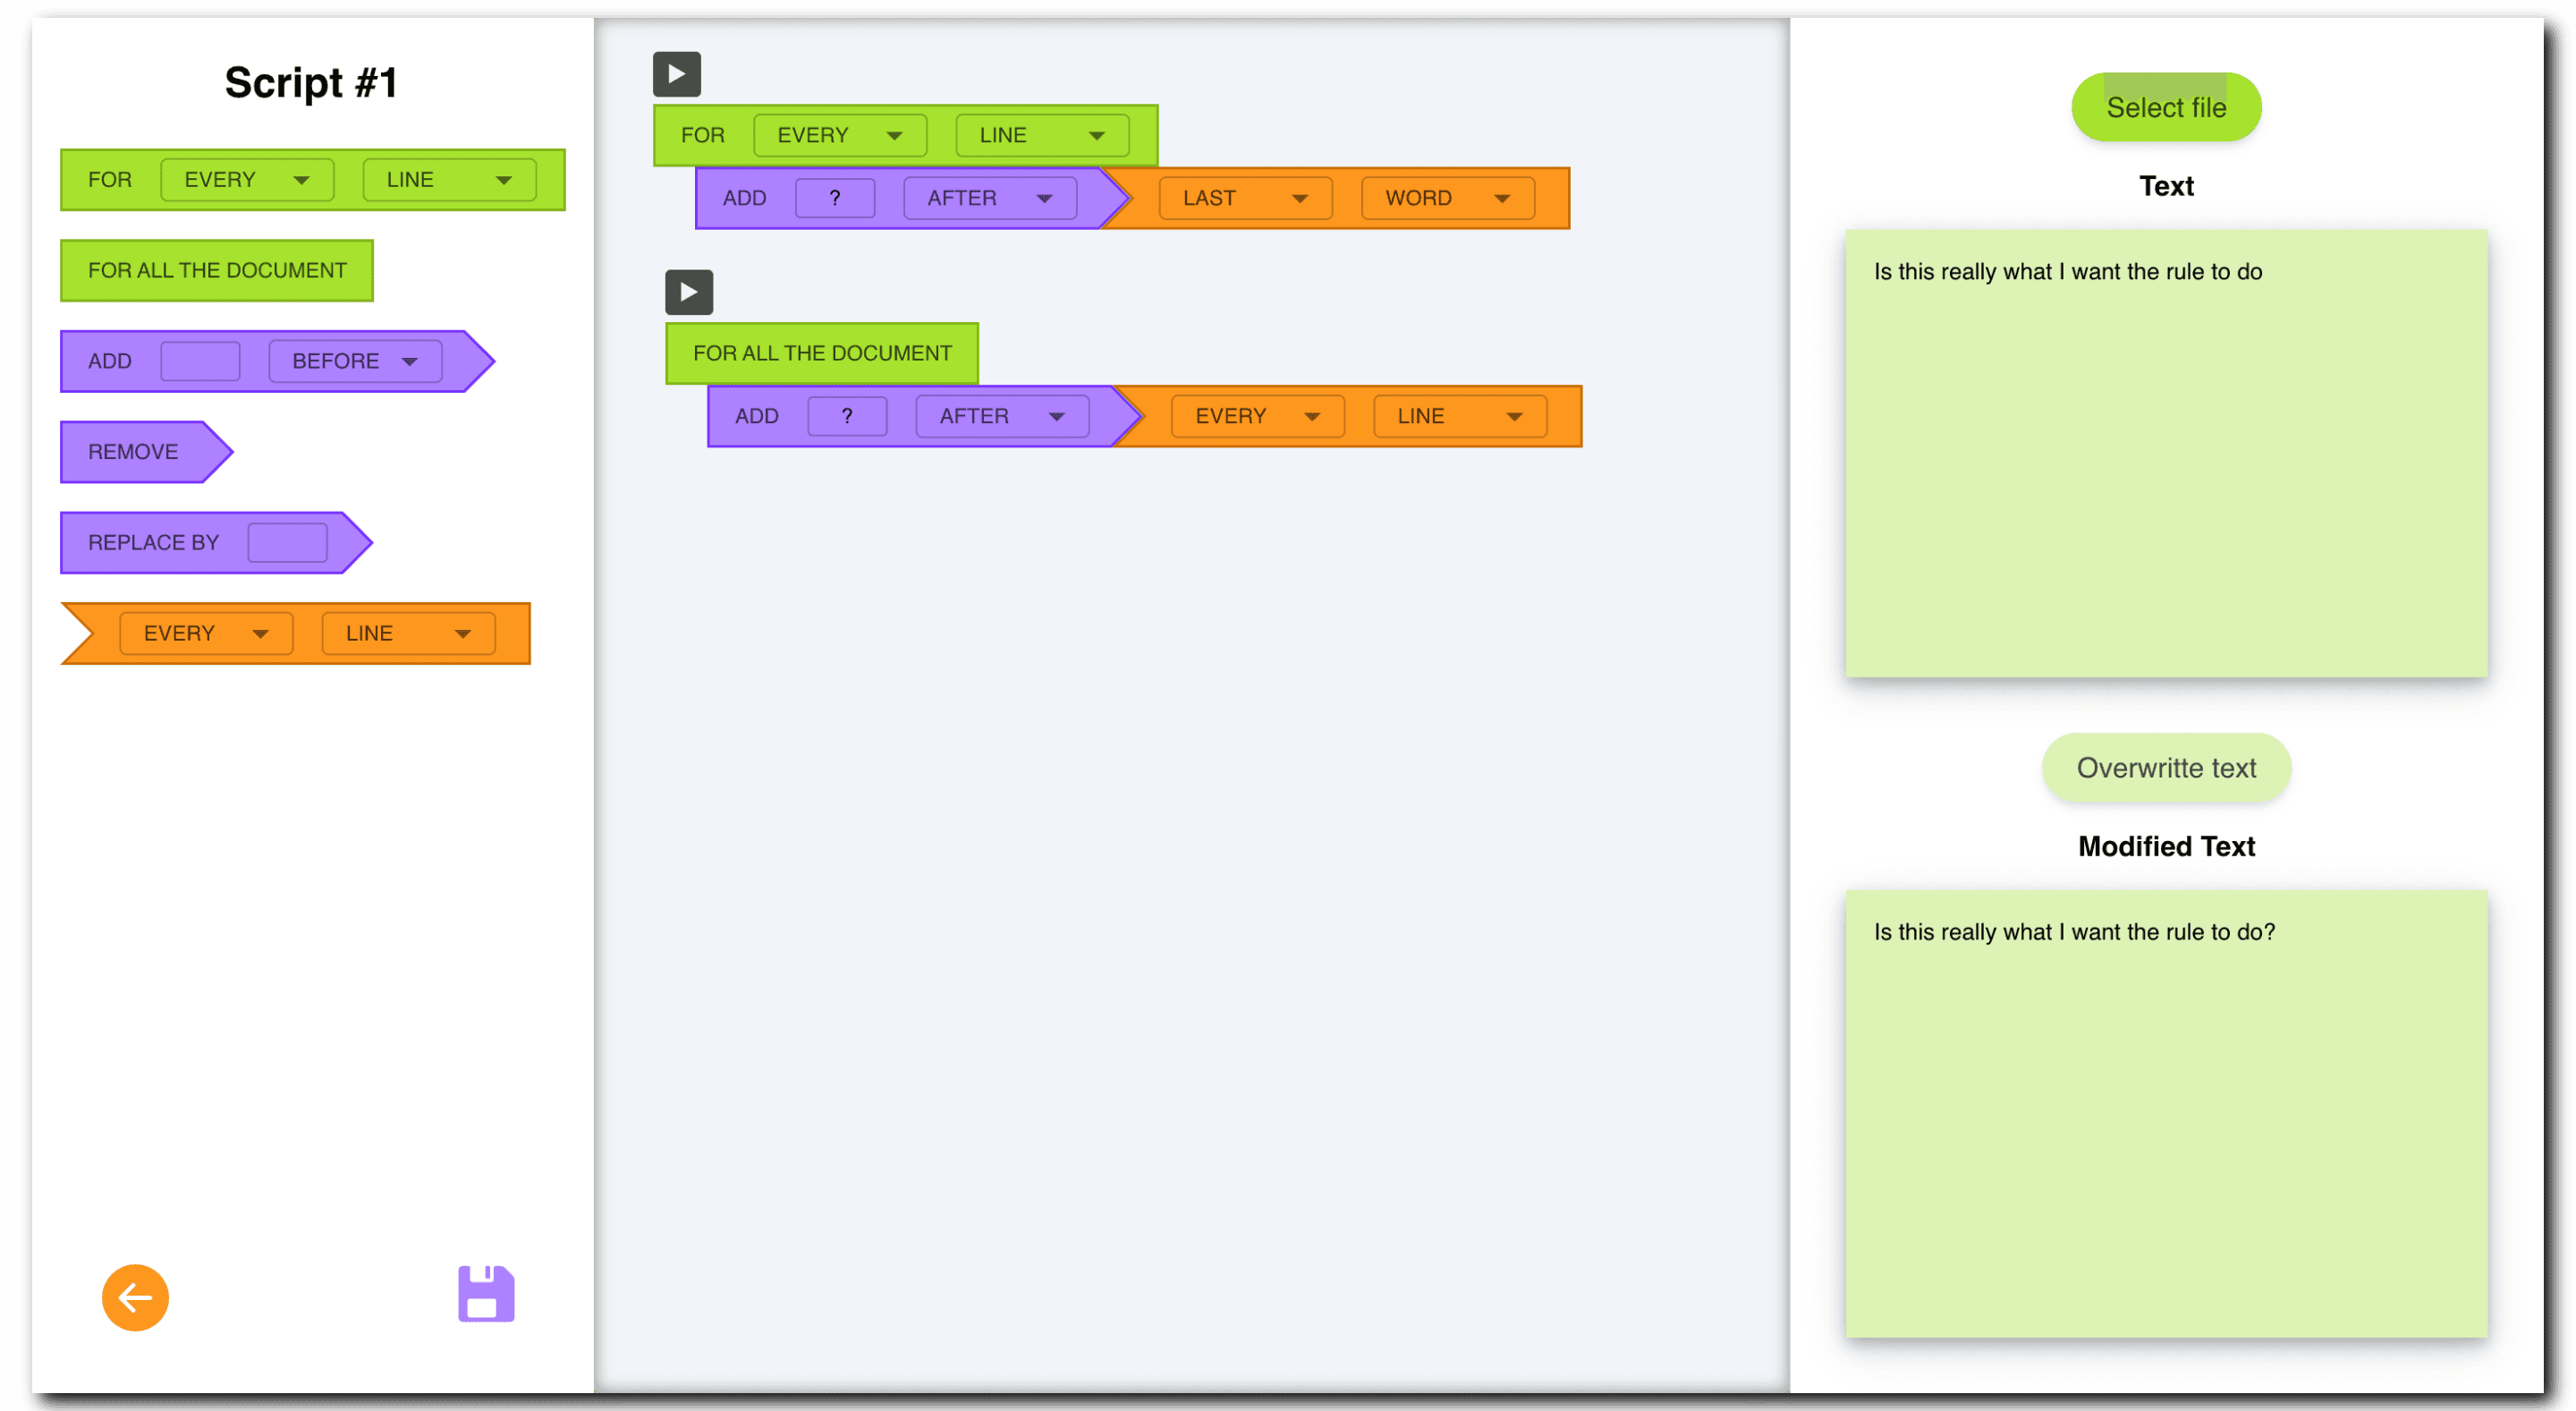Screen dimensions: 2576x1411
Task: Click the Modified Text output area
Action: click(x=2166, y=1113)
